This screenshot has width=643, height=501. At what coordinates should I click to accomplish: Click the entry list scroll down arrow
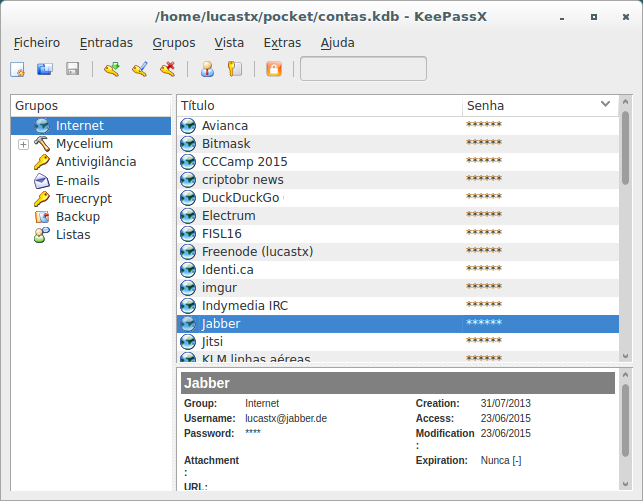[x=625, y=356]
